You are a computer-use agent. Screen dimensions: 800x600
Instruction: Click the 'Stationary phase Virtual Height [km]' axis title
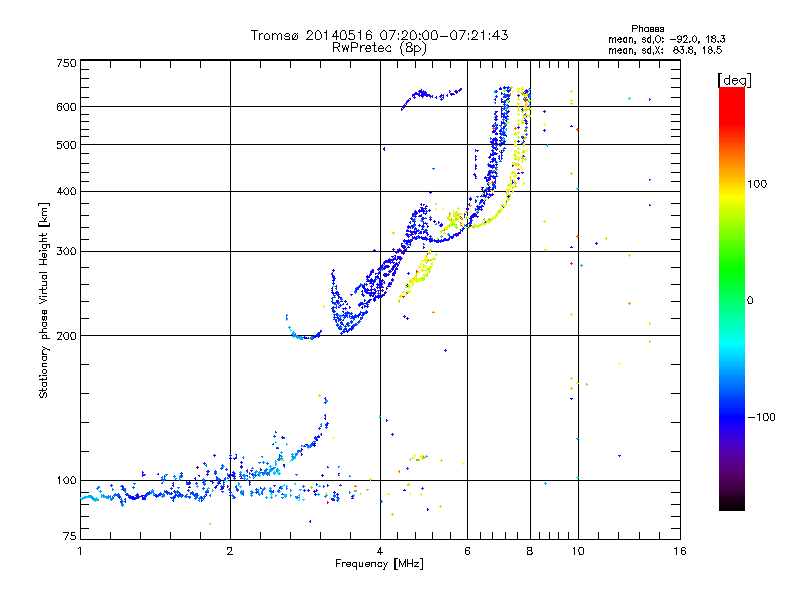click(44, 300)
